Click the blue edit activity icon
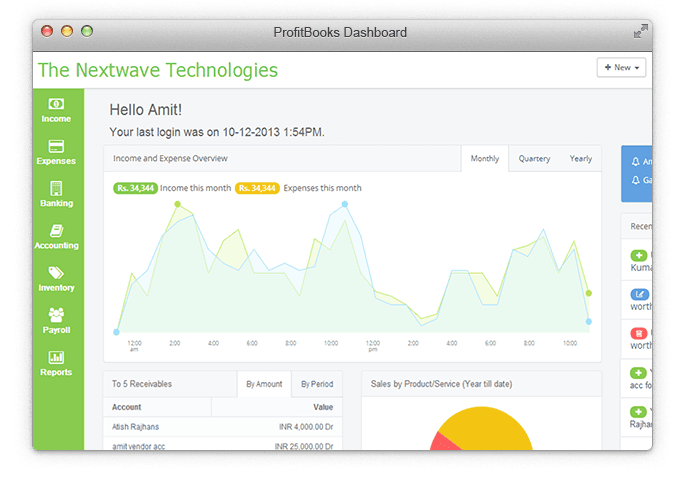This screenshot has height=479, width=683. coord(639,294)
